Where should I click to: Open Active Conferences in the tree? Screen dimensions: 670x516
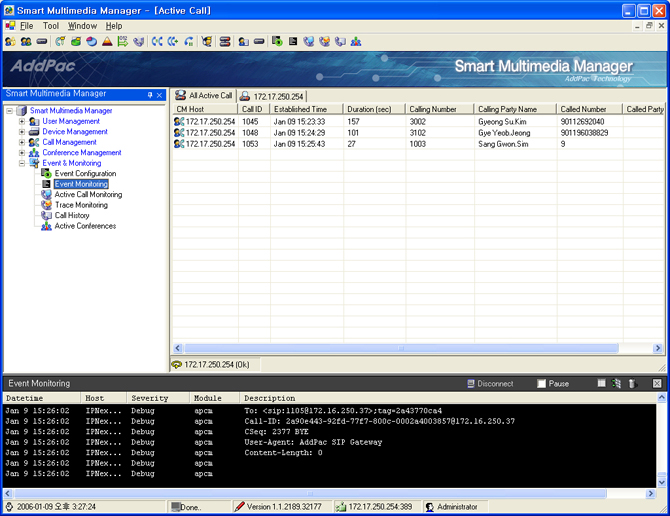click(84, 226)
